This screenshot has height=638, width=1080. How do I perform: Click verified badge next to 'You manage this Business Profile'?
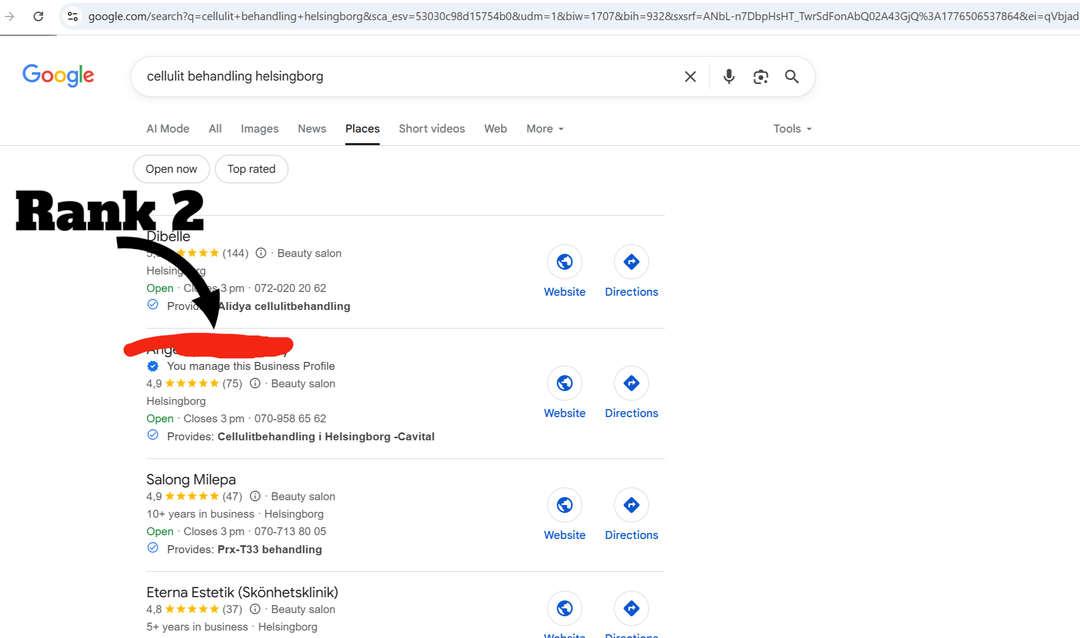coord(153,366)
